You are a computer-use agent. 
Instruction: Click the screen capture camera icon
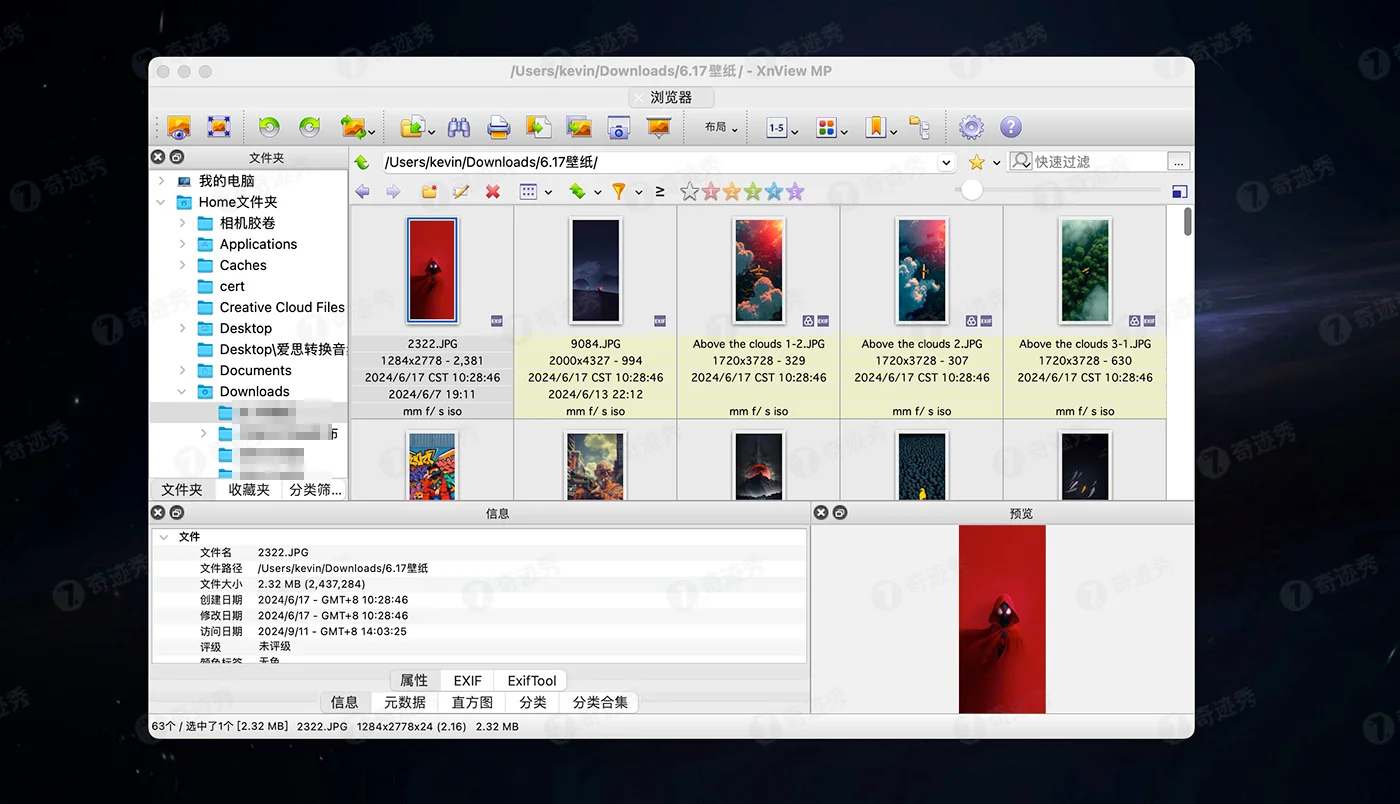(x=618, y=128)
